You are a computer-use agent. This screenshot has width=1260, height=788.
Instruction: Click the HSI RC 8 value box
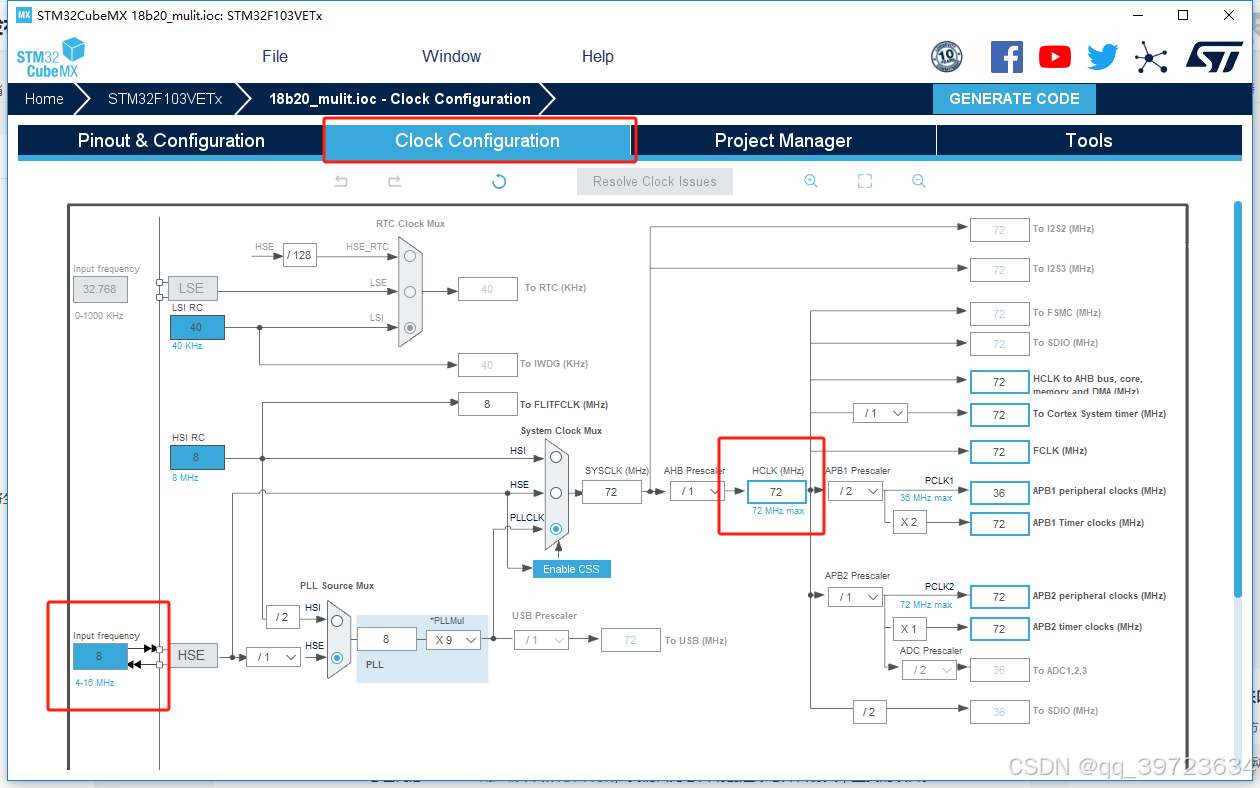point(197,457)
